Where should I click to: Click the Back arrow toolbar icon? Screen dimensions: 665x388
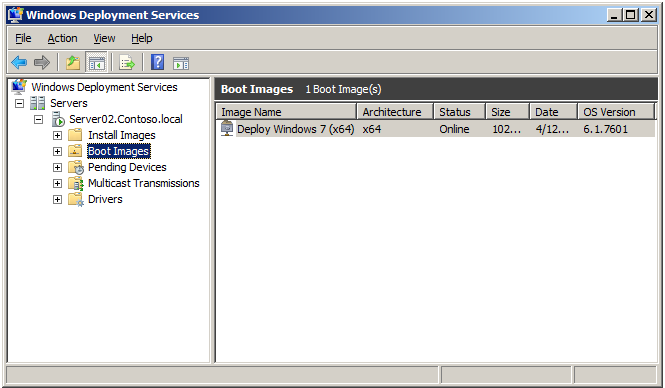tap(19, 63)
